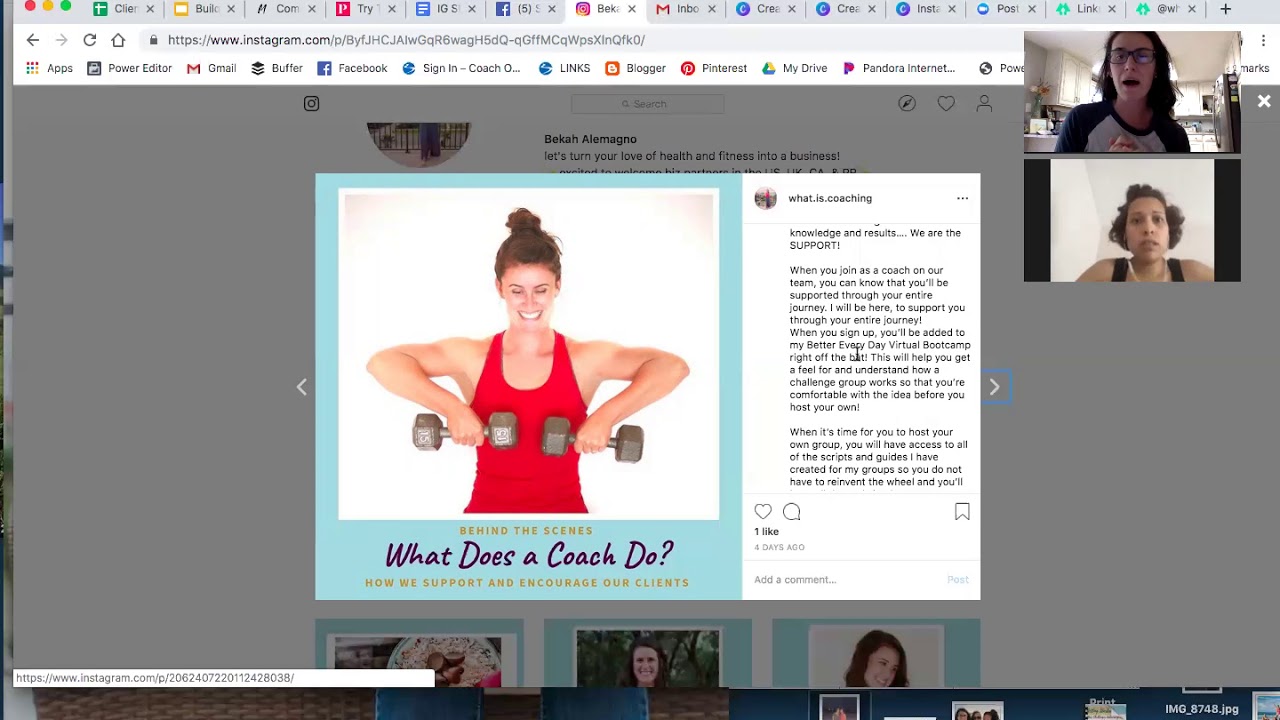This screenshot has width=1280, height=720.
Task: Go to the next post arrow
Action: pos(994,387)
